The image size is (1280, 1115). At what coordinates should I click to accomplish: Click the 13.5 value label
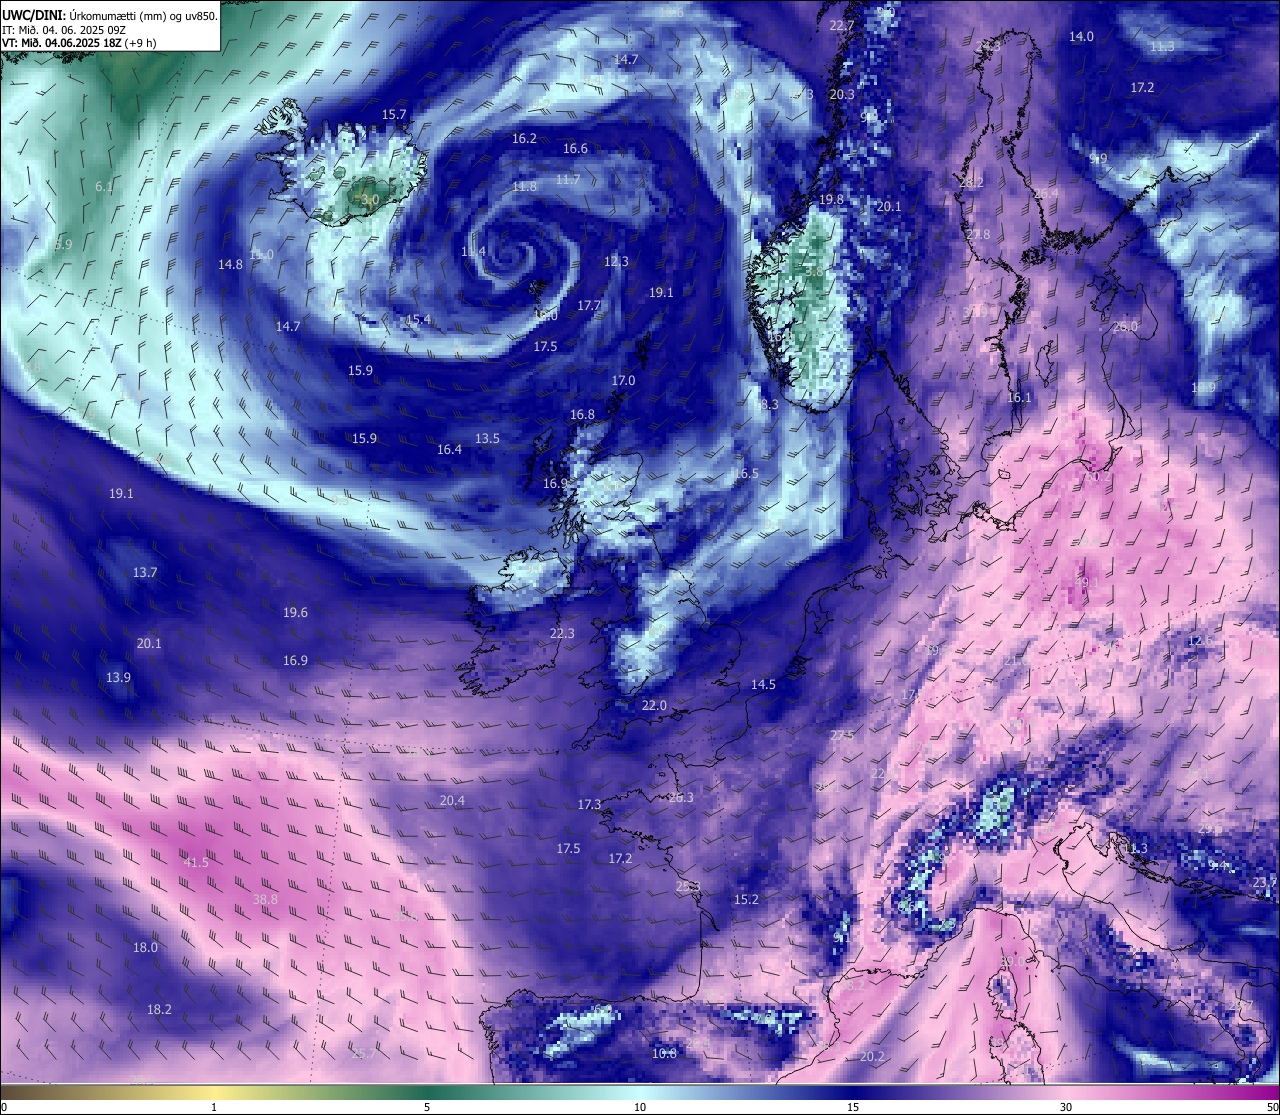coord(487,439)
